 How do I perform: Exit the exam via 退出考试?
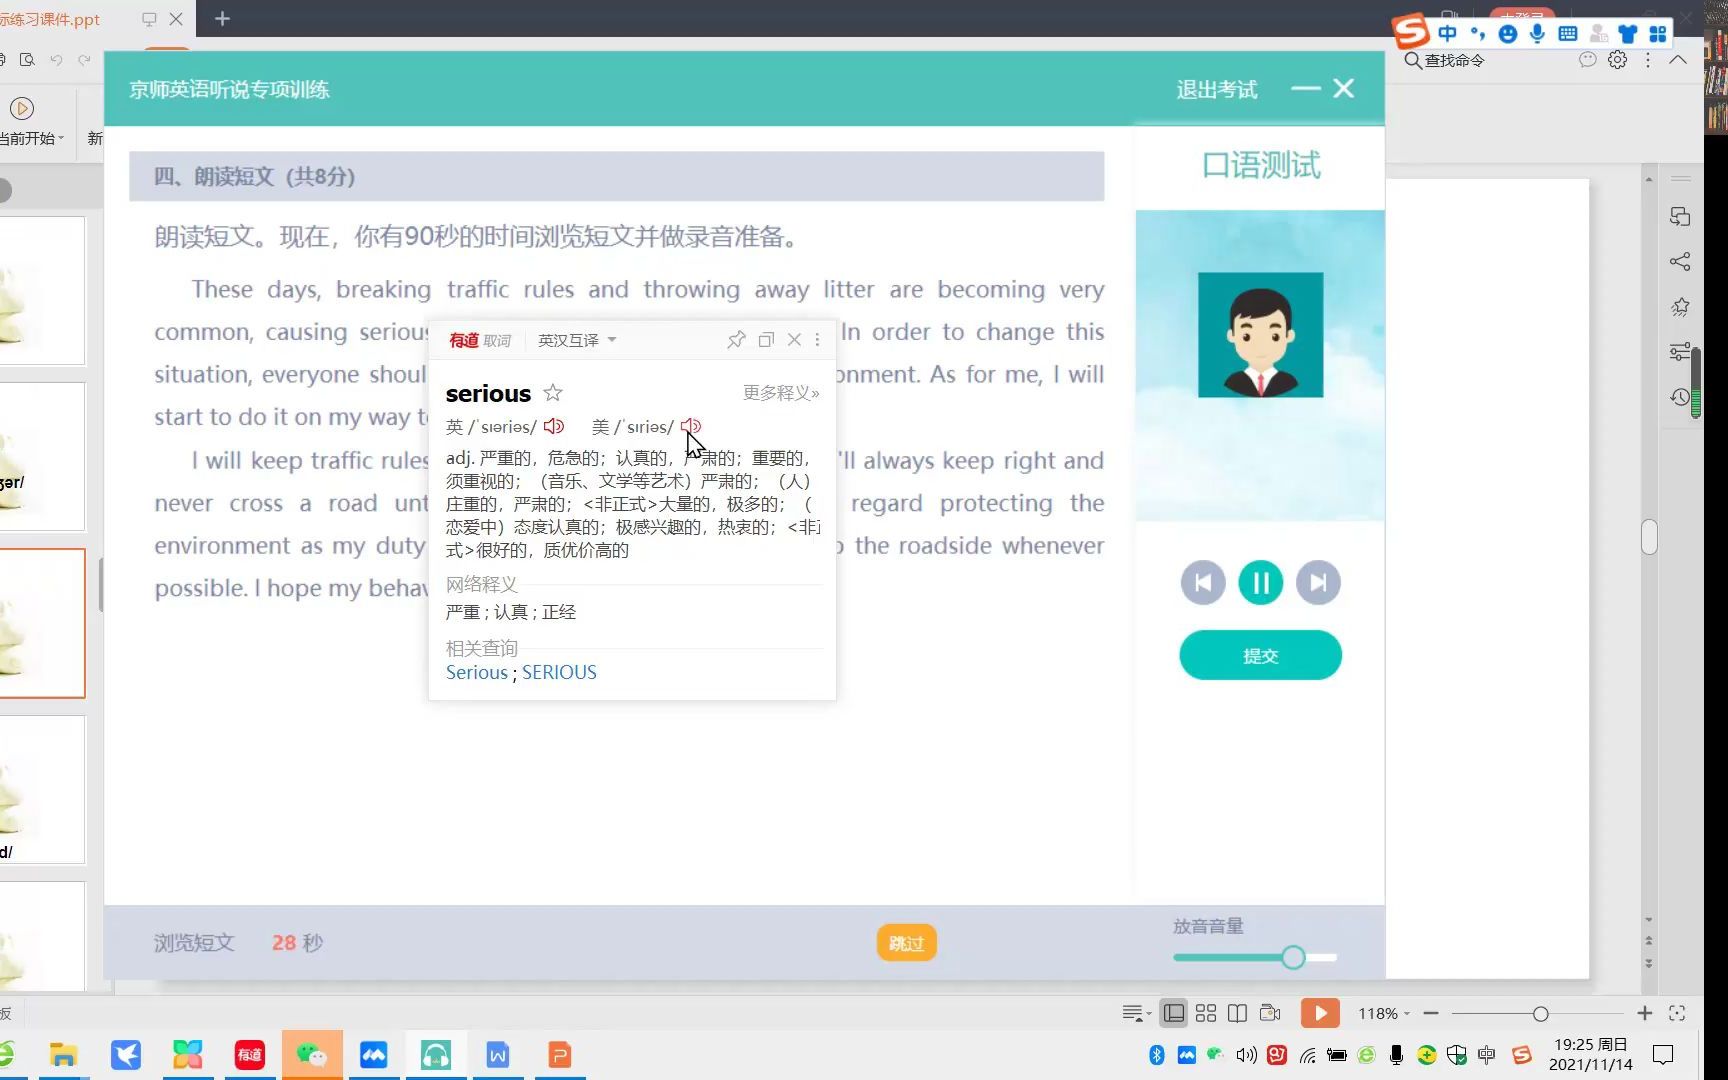tap(1216, 90)
